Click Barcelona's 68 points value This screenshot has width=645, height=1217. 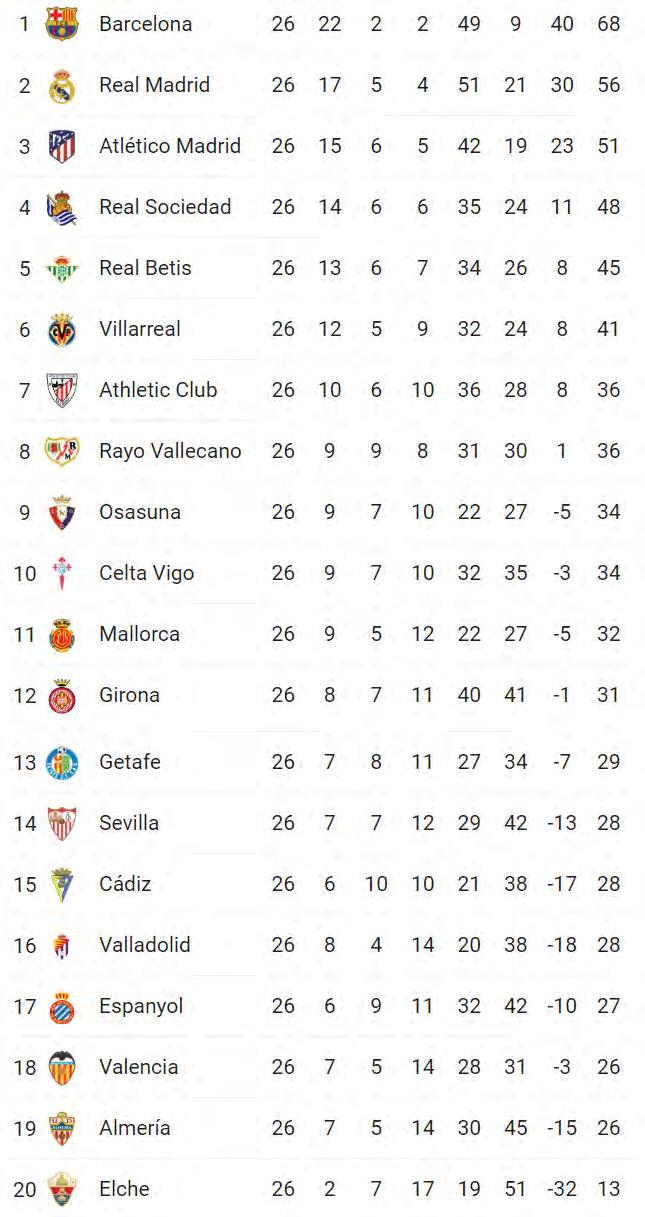tap(608, 24)
